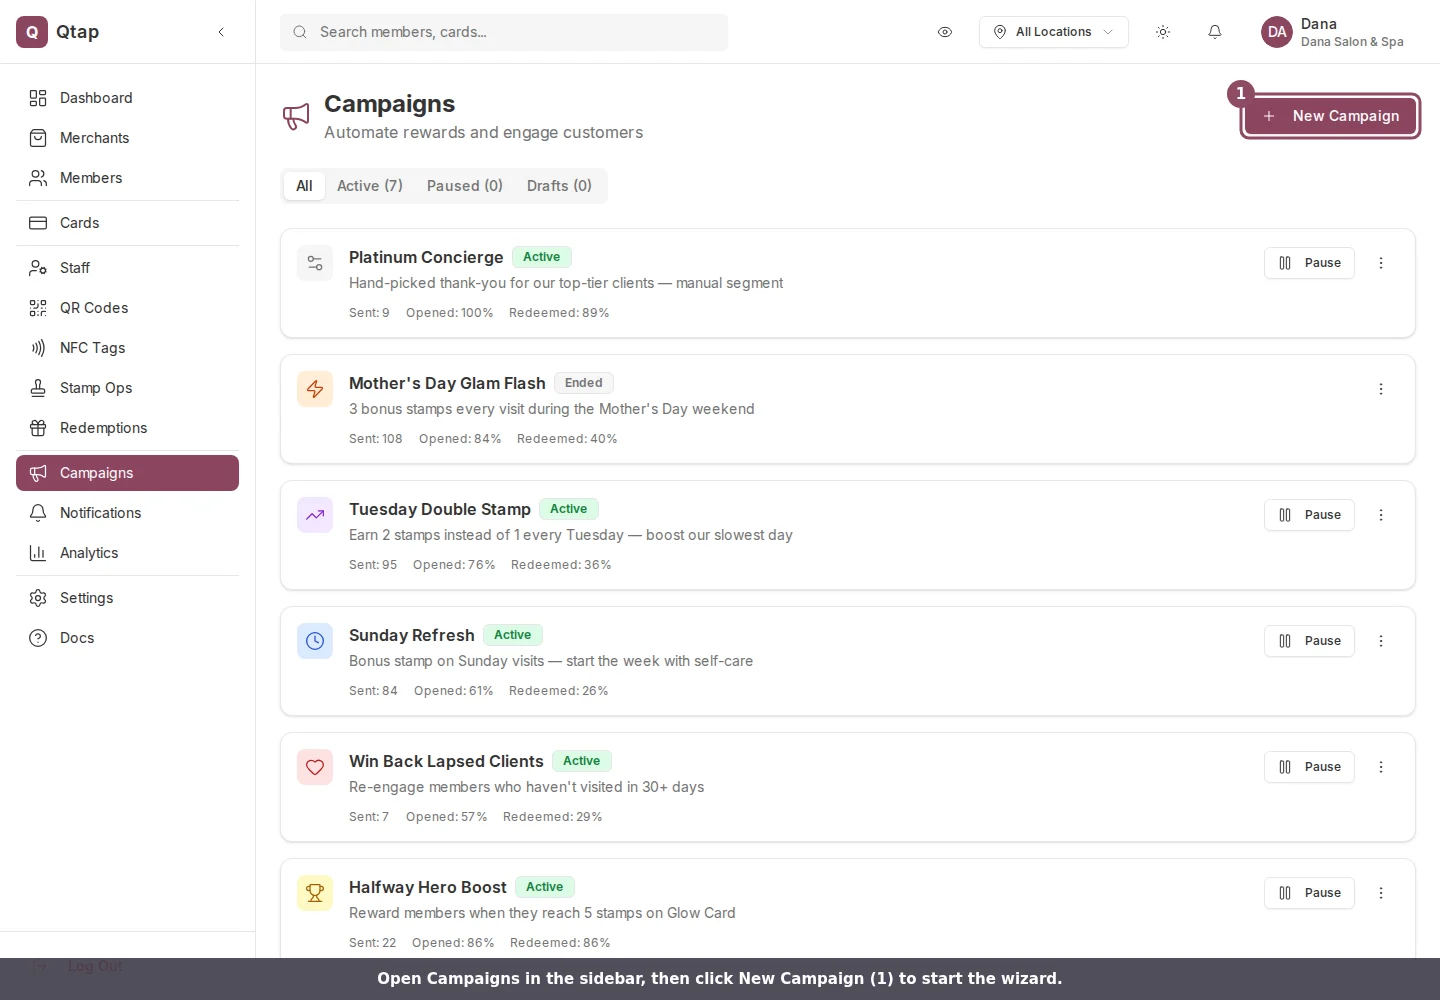The width and height of the screenshot is (1440, 1000).
Task: Open the Platinum Concierge campaign title
Action: pos(426,257)
